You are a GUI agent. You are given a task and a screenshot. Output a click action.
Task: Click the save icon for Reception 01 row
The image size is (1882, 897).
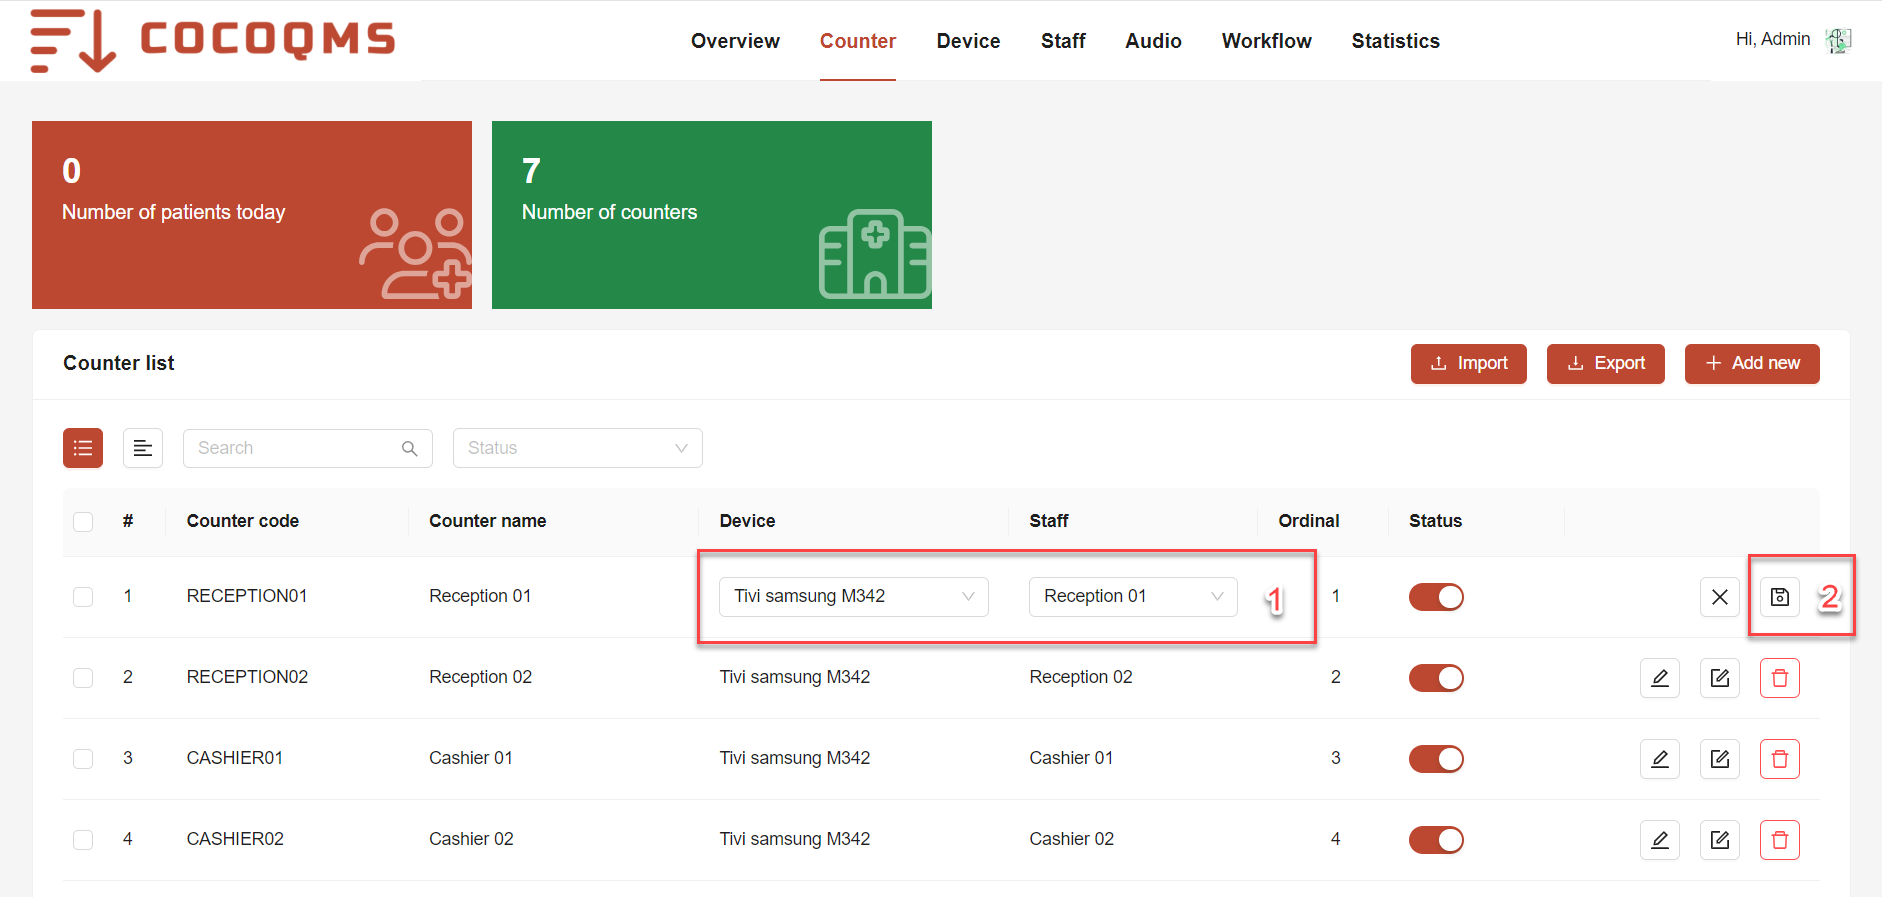tap(1779, 597)
